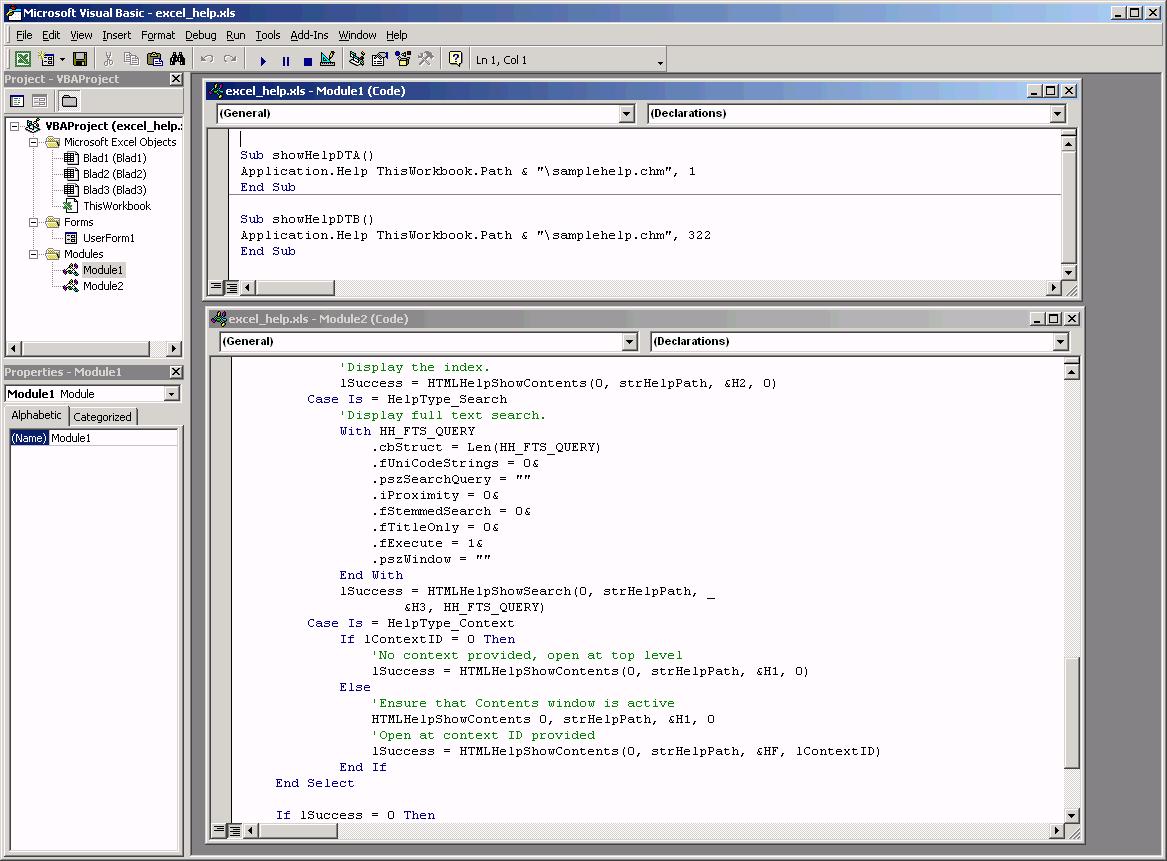The image size is (1167, 861).
Task: Open the Insert UserForm dropdown arrow
Action: point(60,58)
